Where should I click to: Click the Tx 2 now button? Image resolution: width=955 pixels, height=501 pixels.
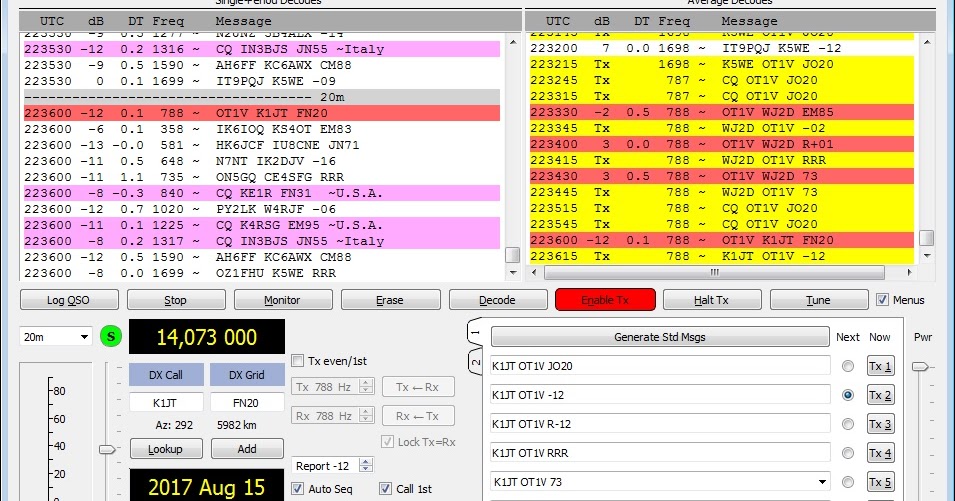(x=881, y=395)
